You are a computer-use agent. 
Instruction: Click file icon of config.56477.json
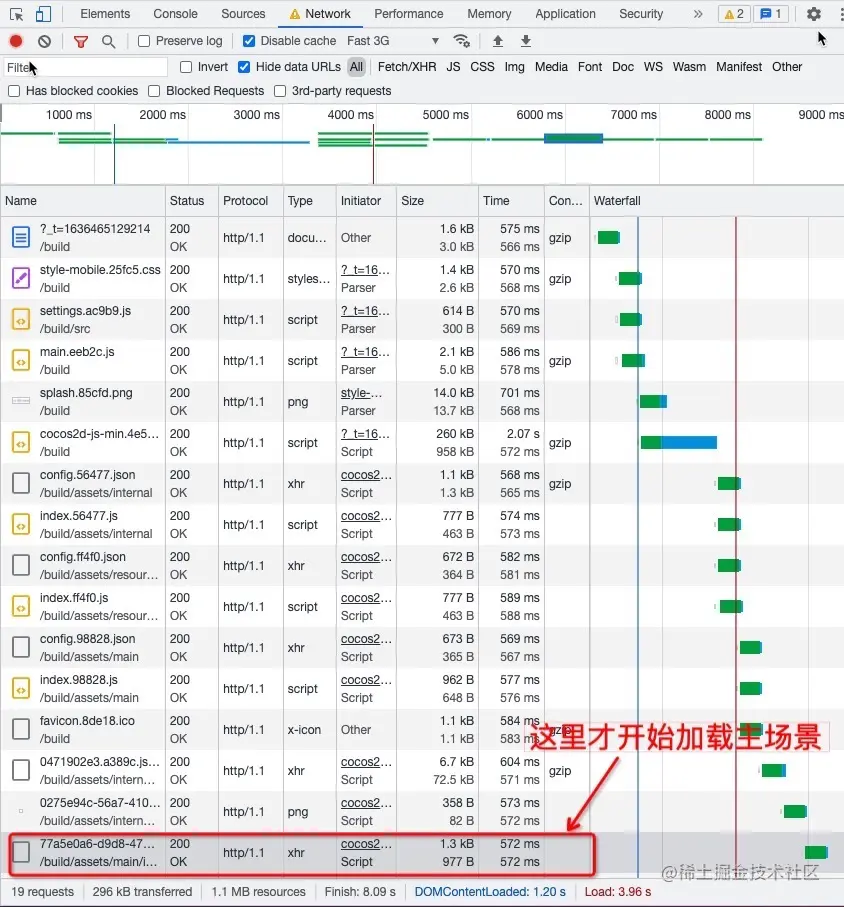pyautogui.click(x=21, y=484)
